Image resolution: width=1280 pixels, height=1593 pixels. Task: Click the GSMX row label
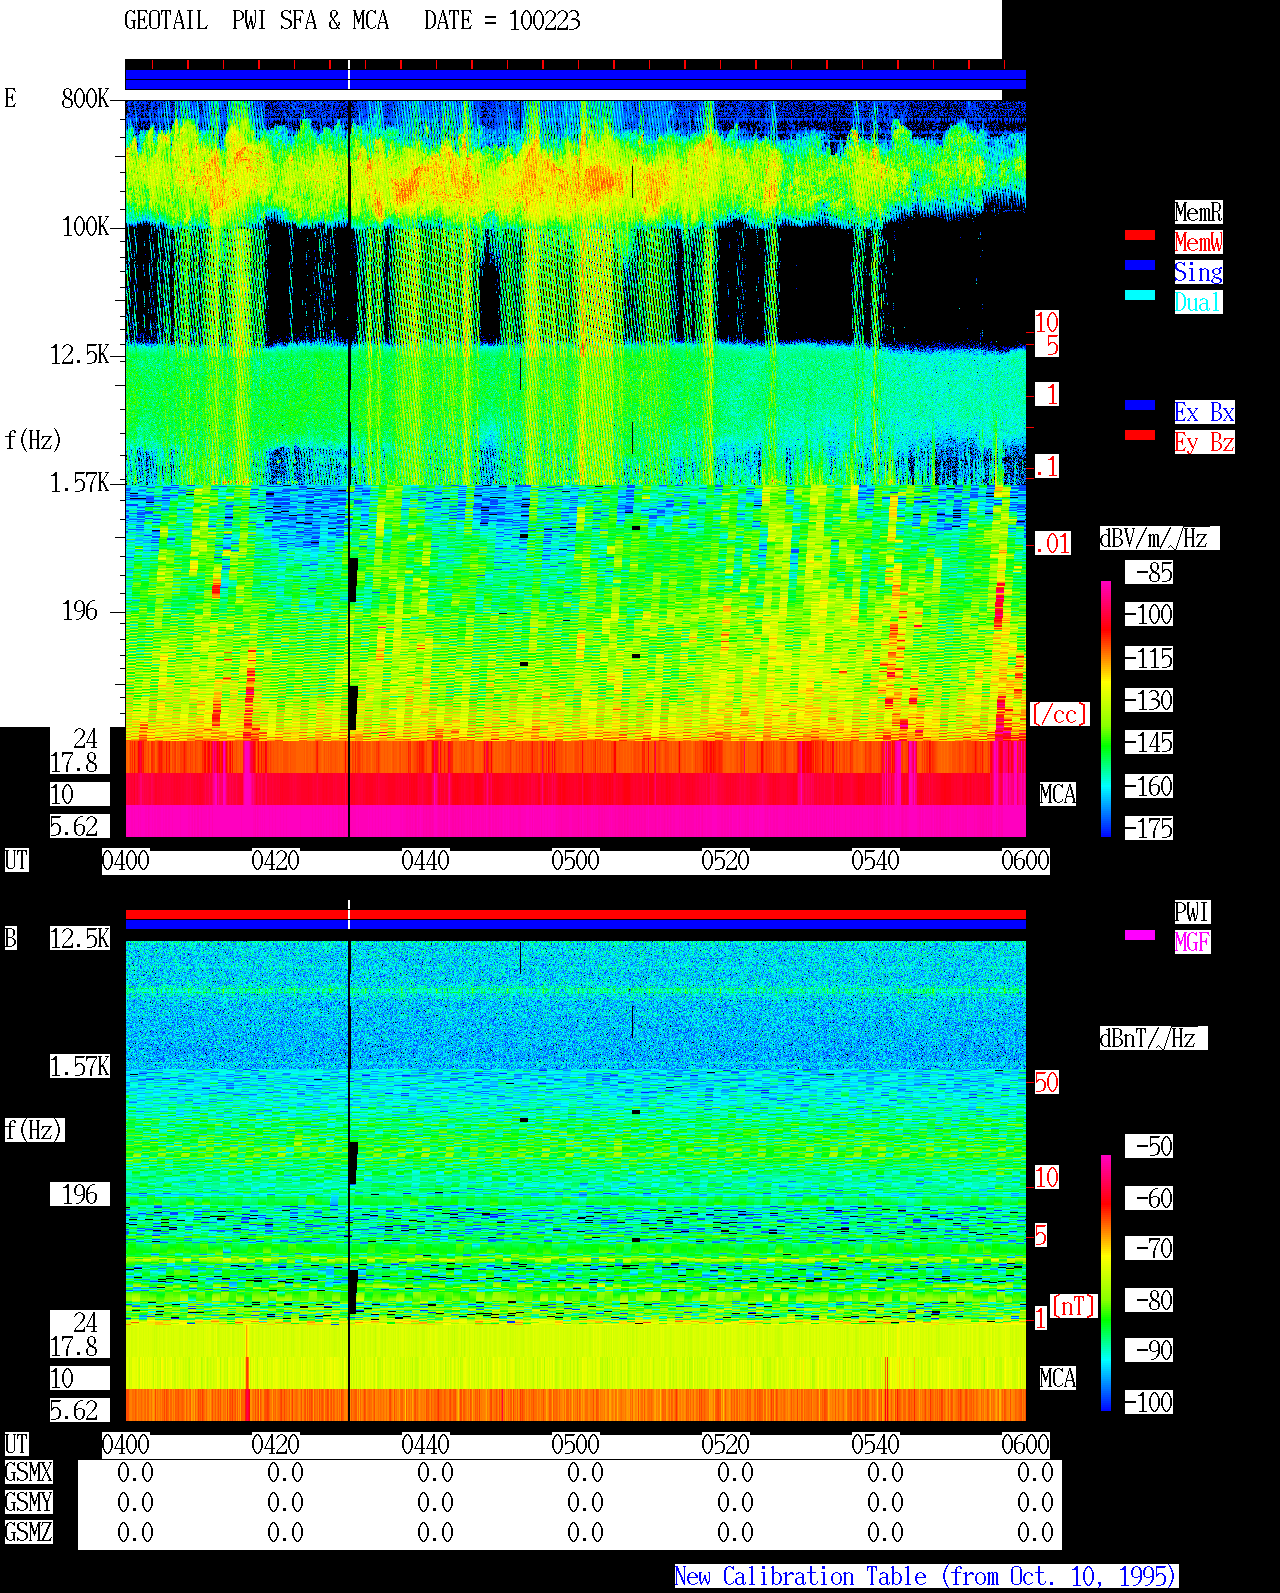point(28,1473)
